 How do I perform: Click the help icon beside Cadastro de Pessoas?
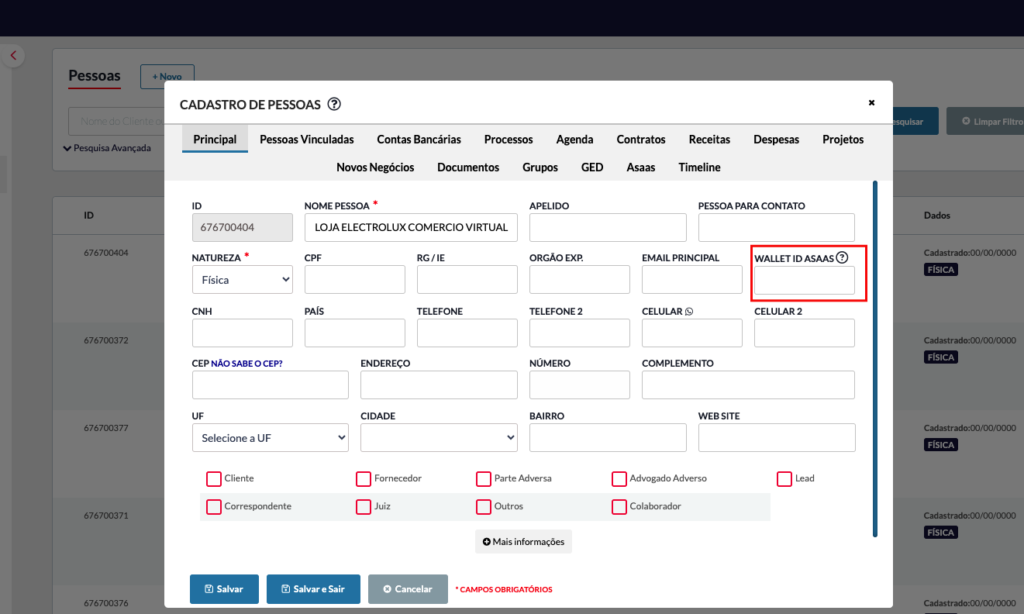tap(334, 104)
